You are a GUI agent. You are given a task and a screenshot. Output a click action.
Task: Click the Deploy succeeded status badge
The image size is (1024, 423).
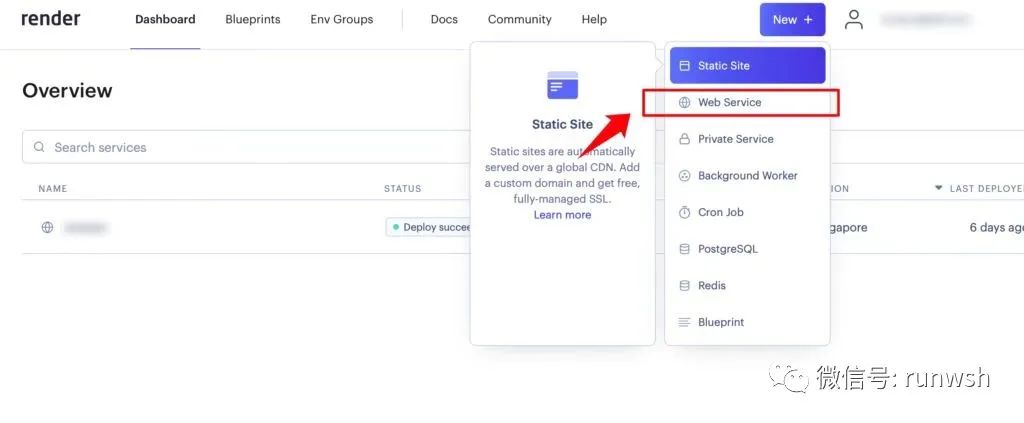(428, 227)
